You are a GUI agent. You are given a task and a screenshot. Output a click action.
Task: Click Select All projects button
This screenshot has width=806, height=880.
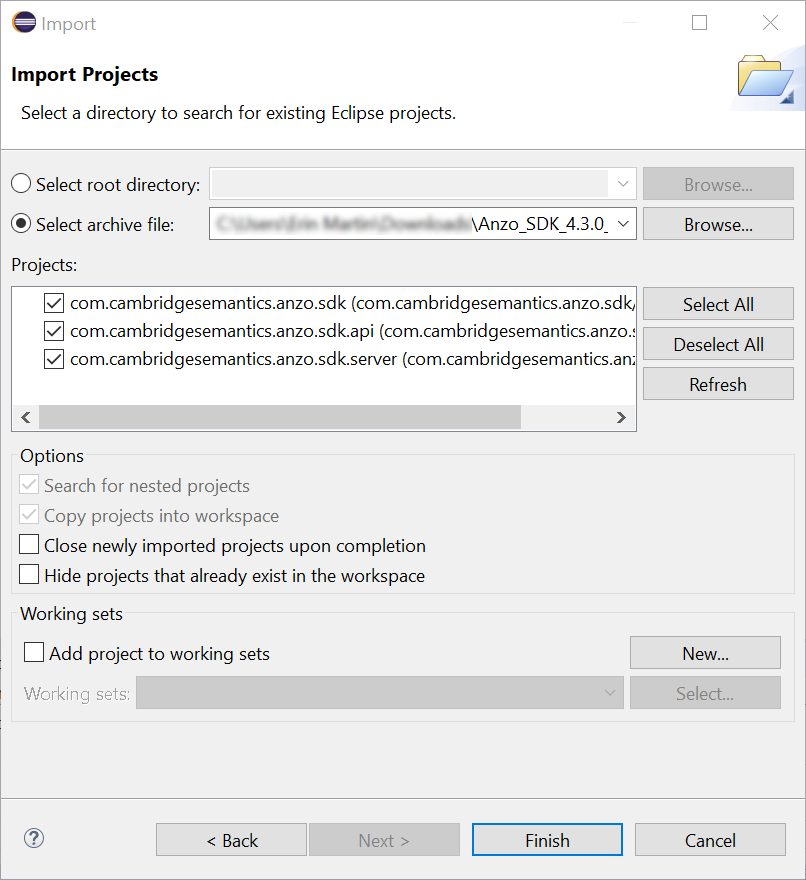[x=718, y=304]
